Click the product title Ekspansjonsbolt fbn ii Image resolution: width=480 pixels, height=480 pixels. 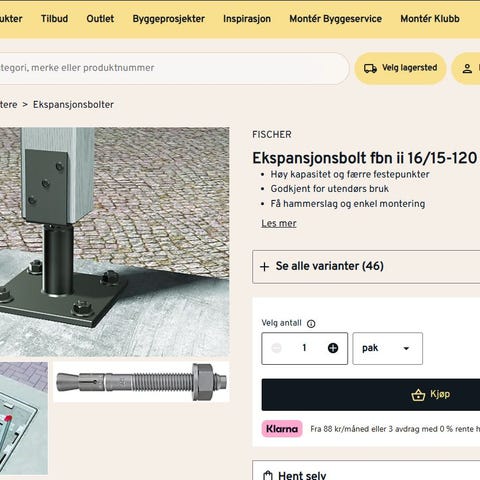(x=365, y=158)
